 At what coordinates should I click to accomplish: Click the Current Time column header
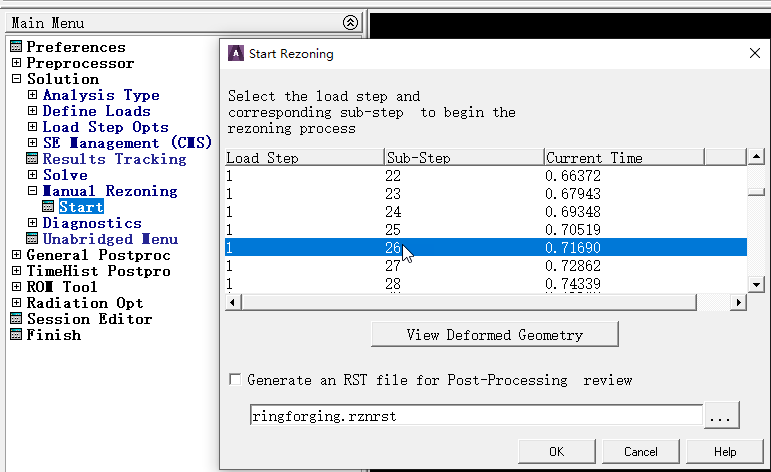(624, 158)
